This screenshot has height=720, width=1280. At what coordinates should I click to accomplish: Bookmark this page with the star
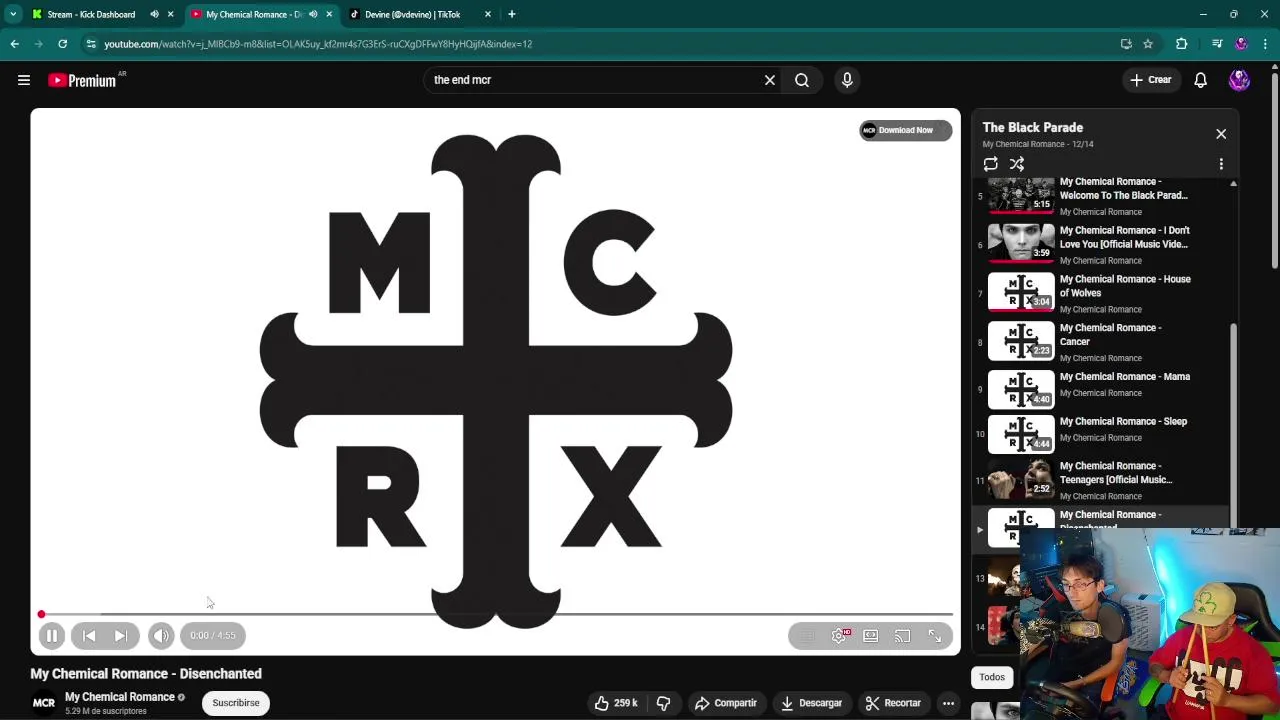pyautogui.click(x=1148, y=44)
